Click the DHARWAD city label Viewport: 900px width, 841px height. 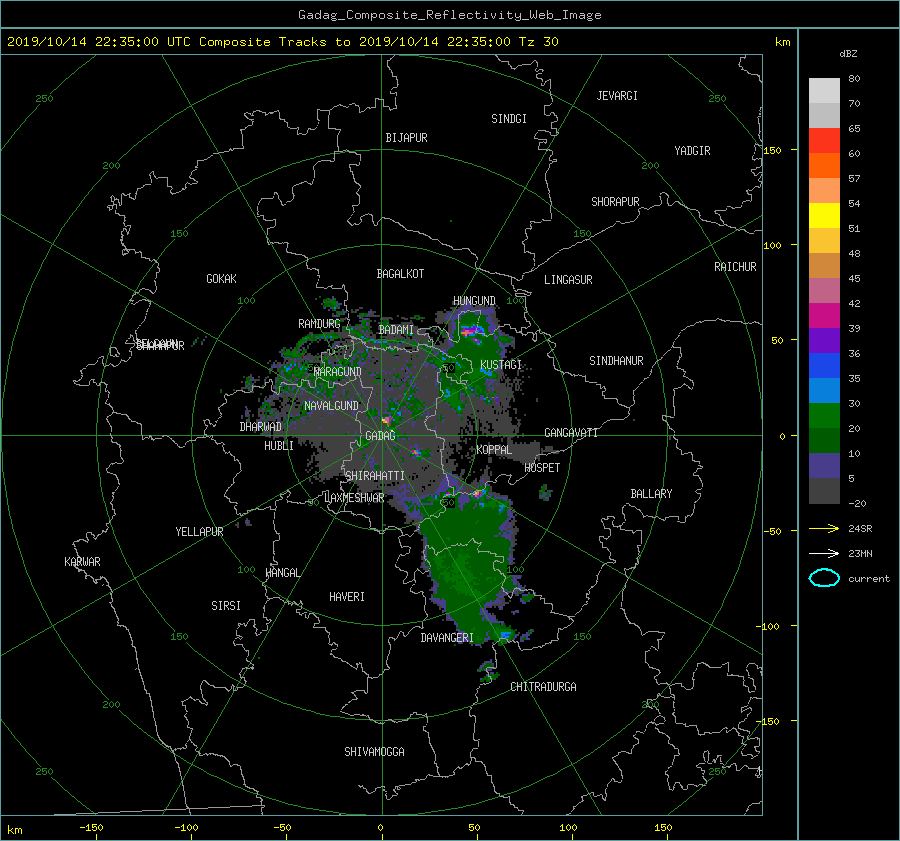click(260, 427)
